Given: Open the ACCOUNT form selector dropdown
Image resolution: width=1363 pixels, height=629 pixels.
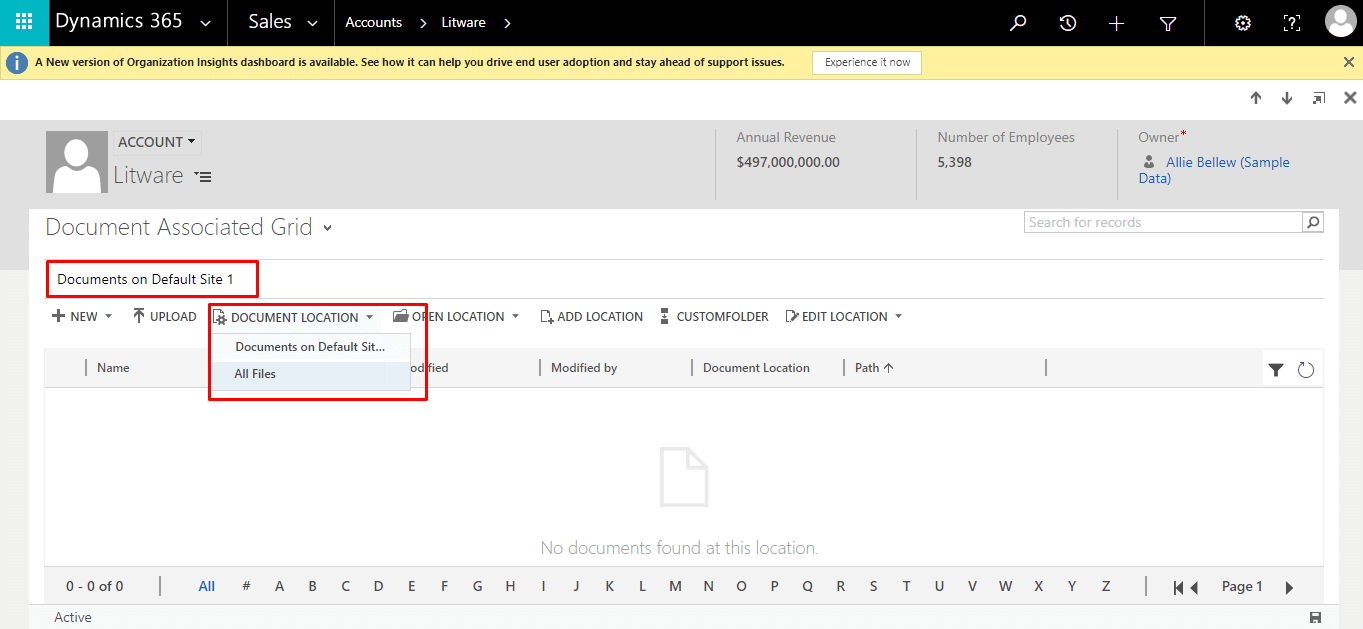Looking at the screenshot, I should point(157,142).
